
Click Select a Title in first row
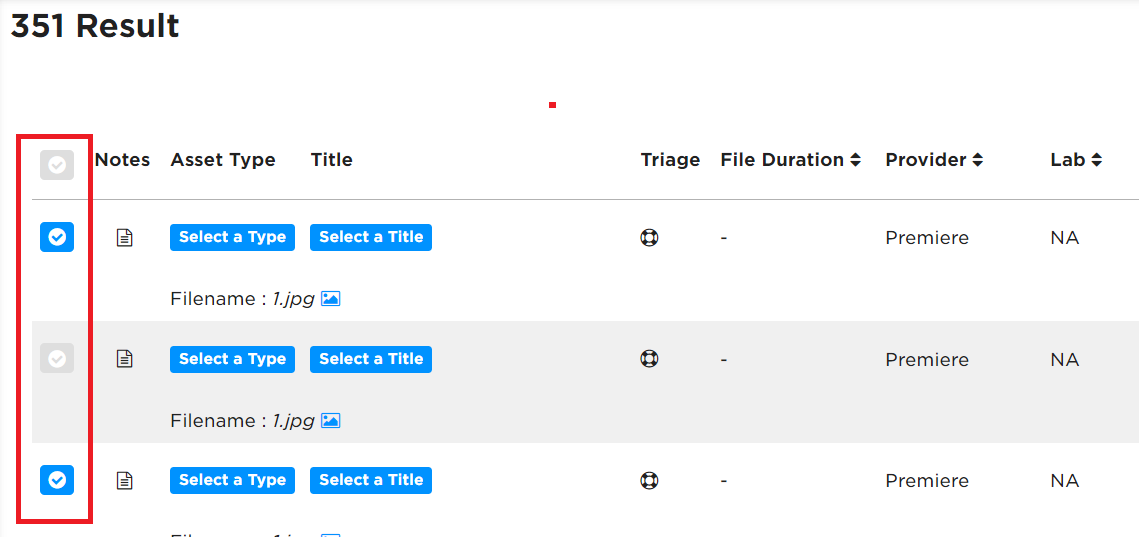point(371,238)
